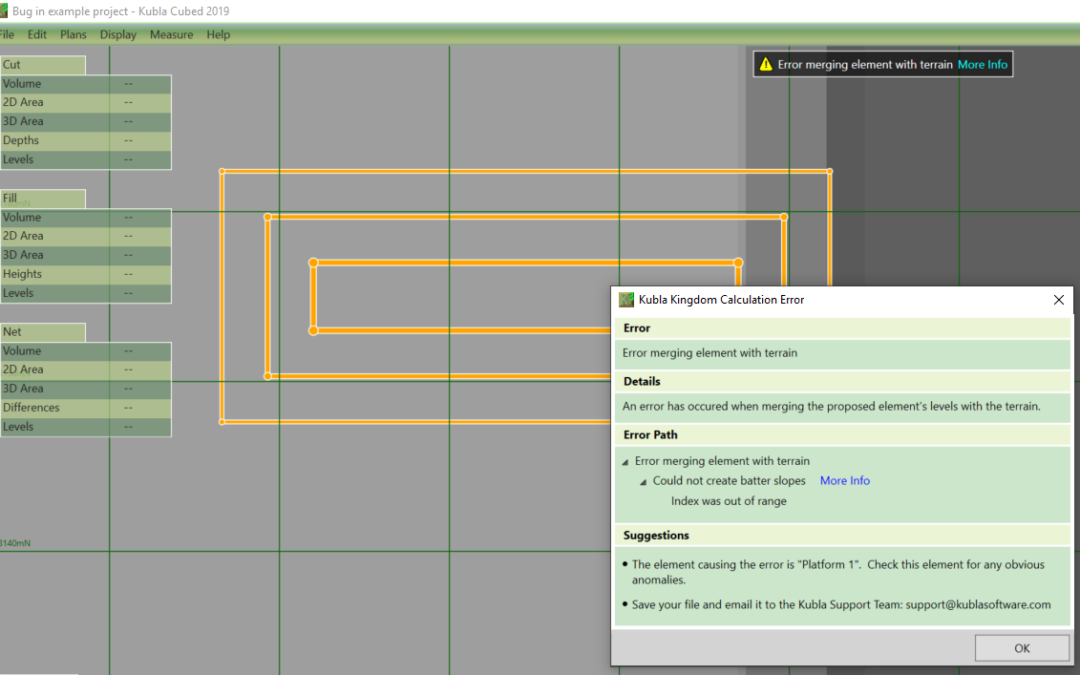Click the 3D Area row in the Cut panel
The height and width of the screenshot is (675, 1080).
pyautogui.click(x=85, y=121)
